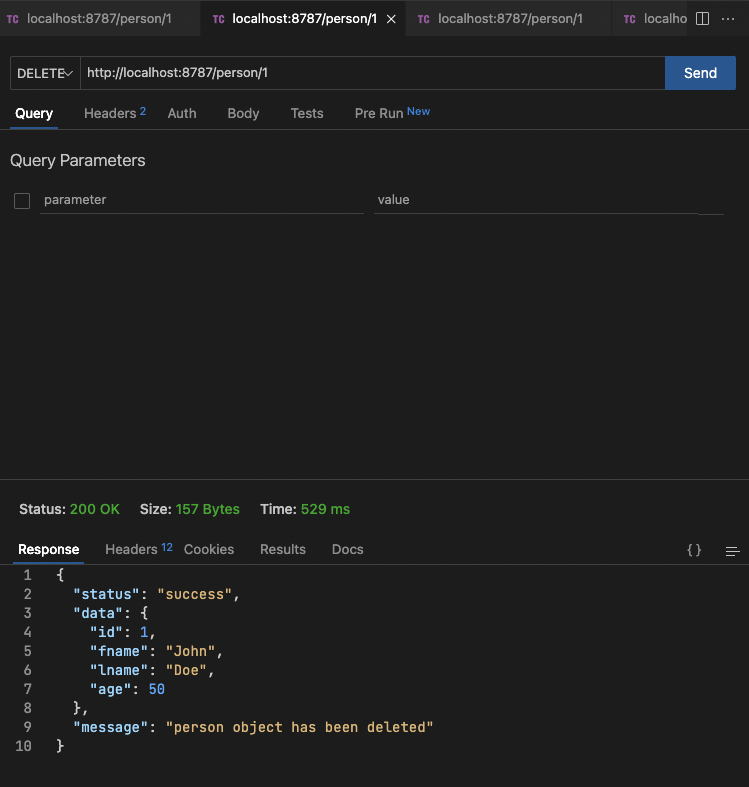This screenshot has height=787, width=749.
Task: Show request Headers tab with 2 badge
Action: [x=114, y=113]
